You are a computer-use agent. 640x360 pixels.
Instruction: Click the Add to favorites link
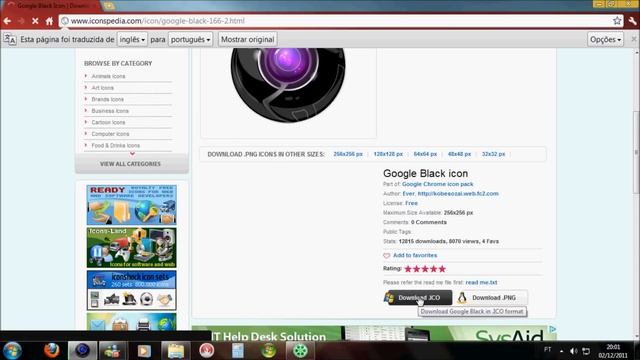pos(415,255)
